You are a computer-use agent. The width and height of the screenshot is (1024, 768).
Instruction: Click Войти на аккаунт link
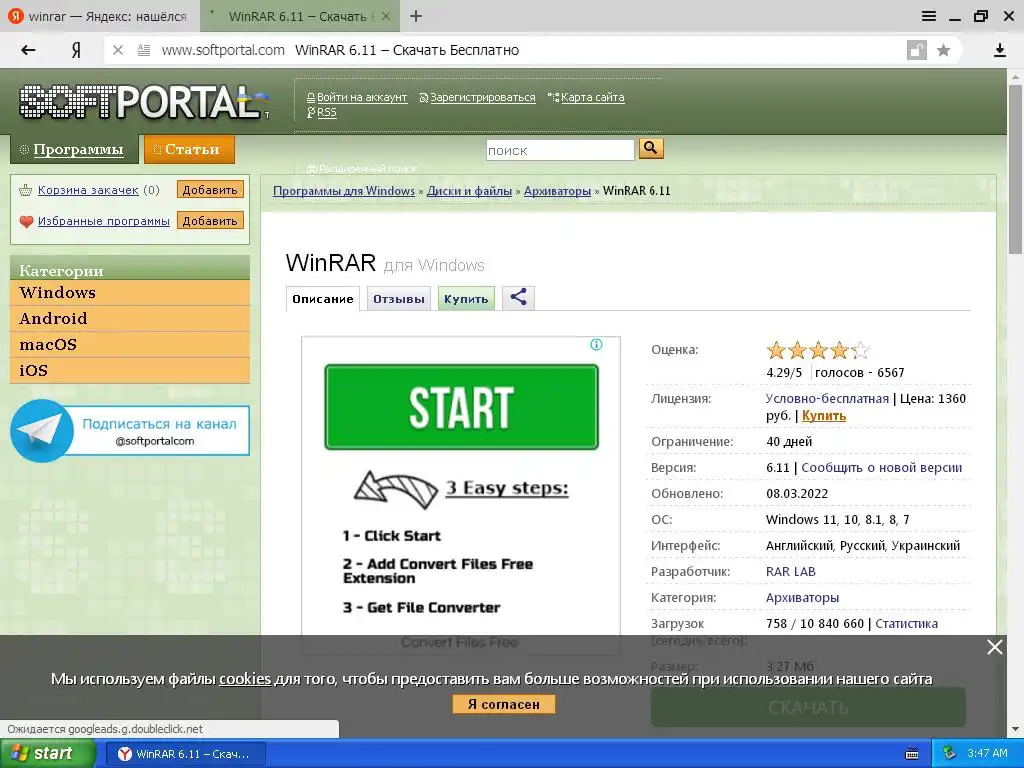[x=362, y=97]
